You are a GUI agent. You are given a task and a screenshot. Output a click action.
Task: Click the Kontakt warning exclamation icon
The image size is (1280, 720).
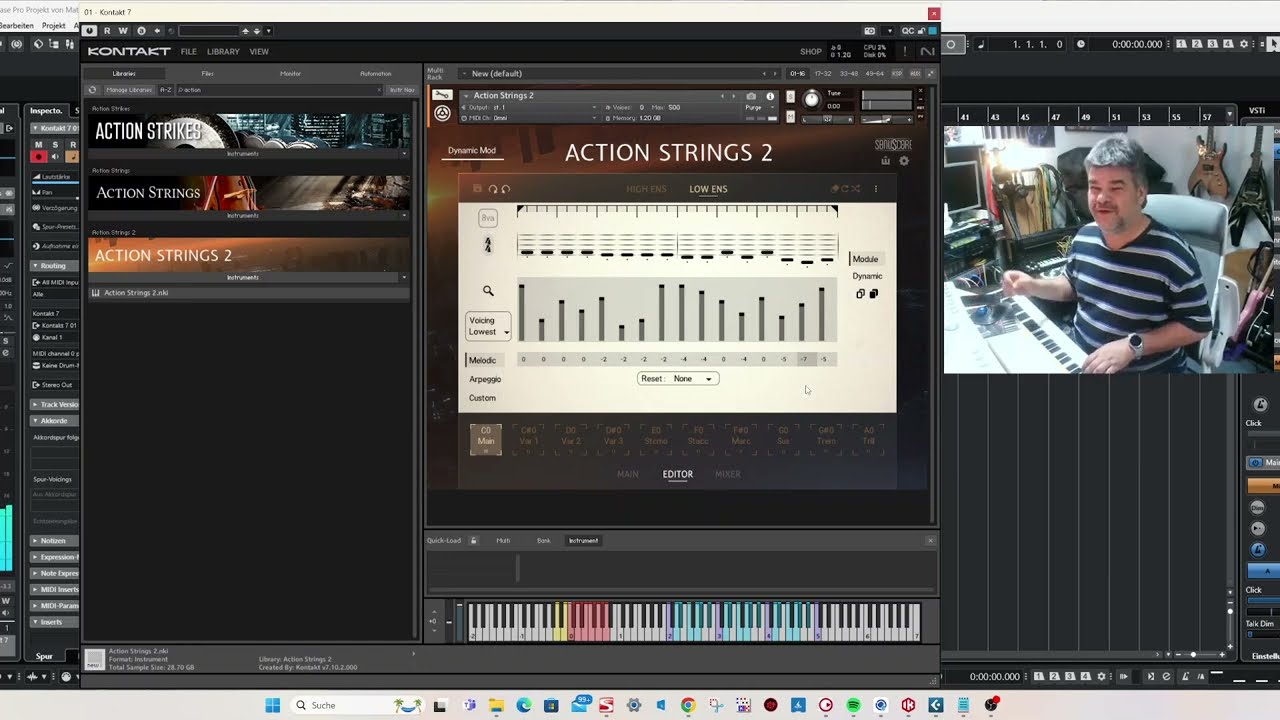905,51
